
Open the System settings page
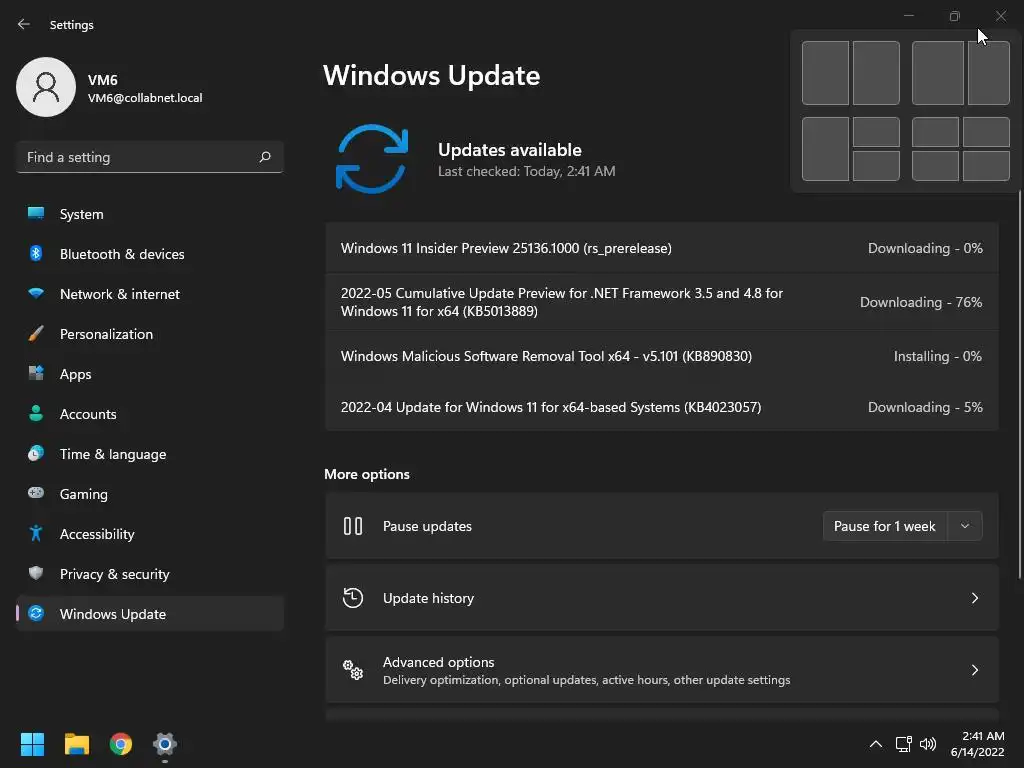click(150, 214)
